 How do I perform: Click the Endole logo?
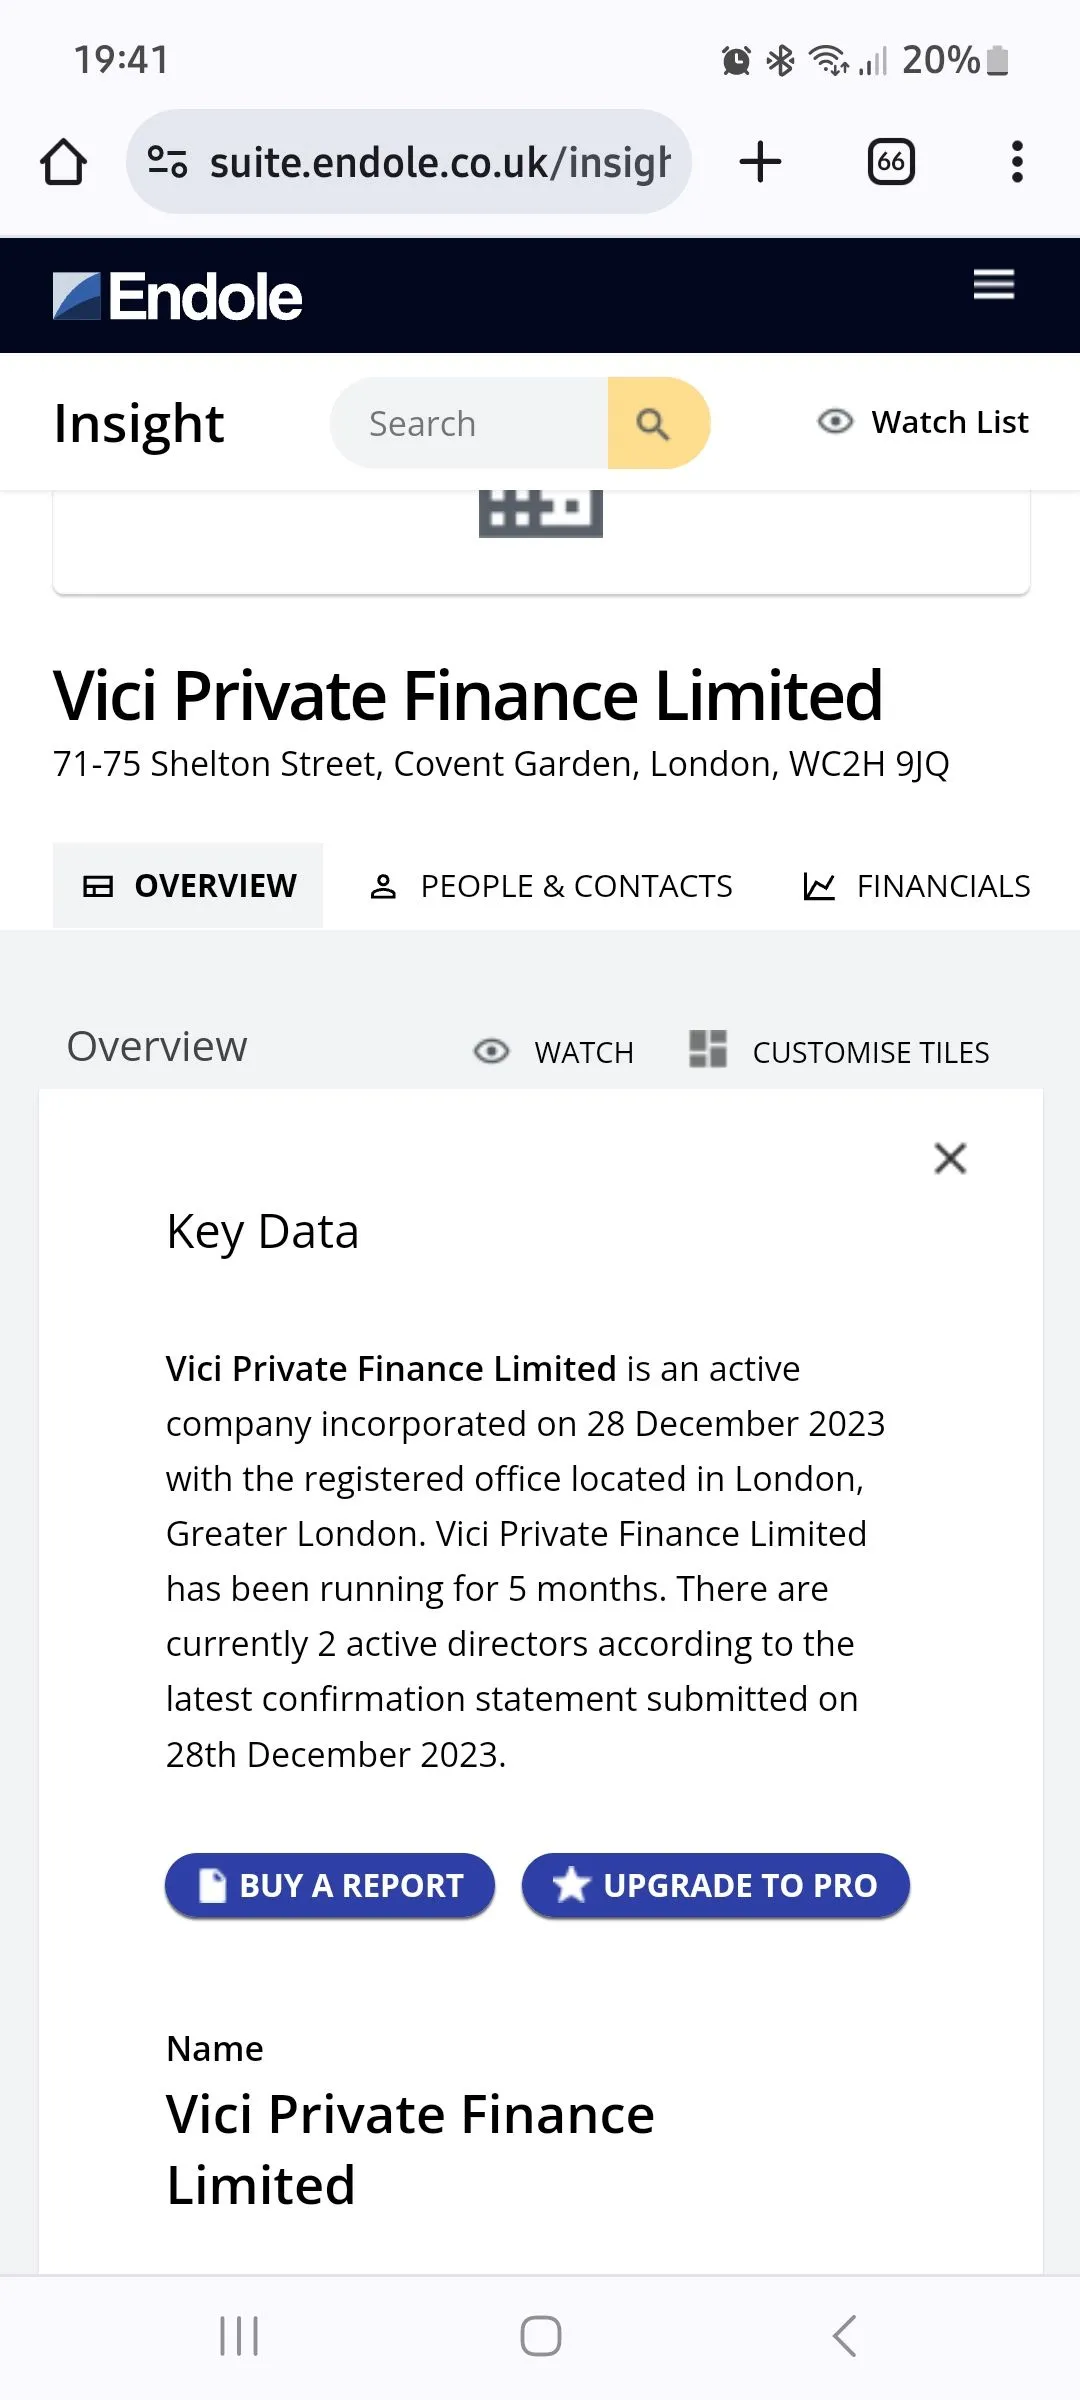click(177, 297)
